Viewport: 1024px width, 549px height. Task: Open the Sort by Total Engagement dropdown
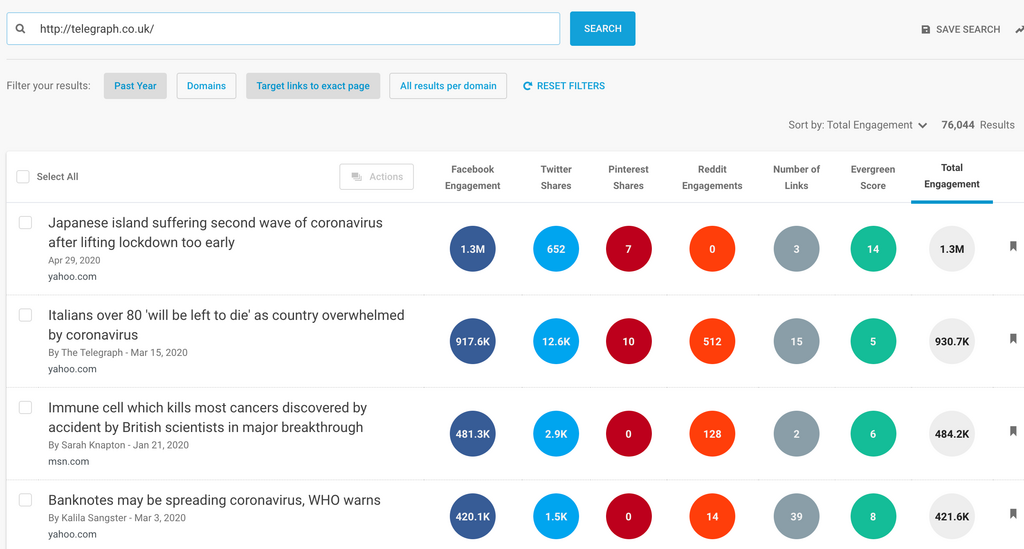[857, 125]
